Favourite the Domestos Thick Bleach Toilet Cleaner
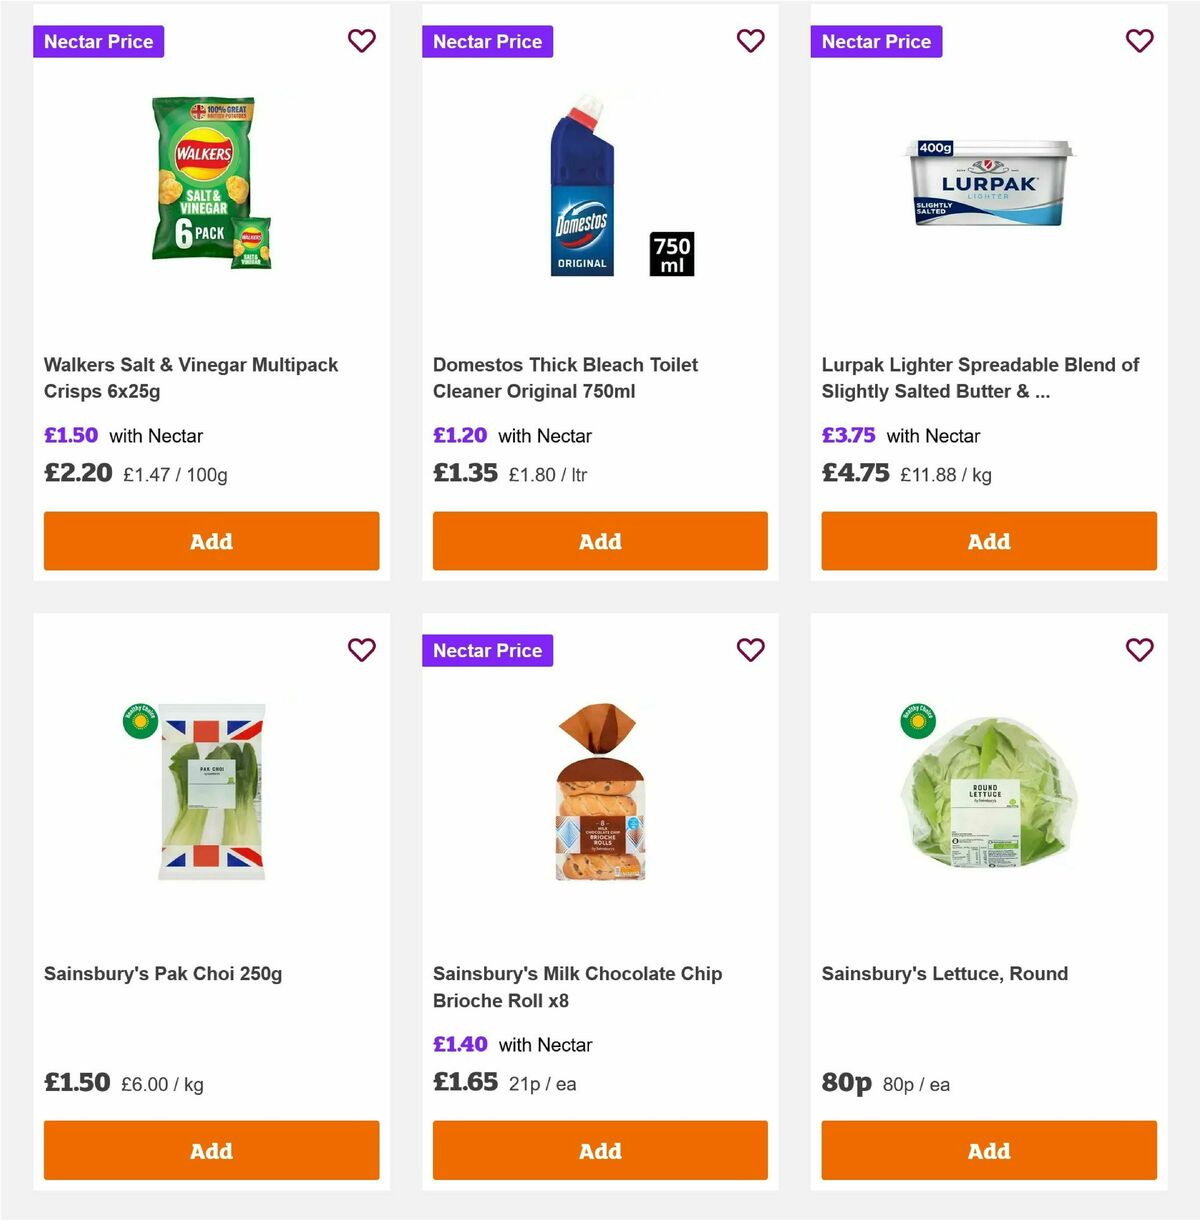The image size is (1200, 1220). click(751, 41)
